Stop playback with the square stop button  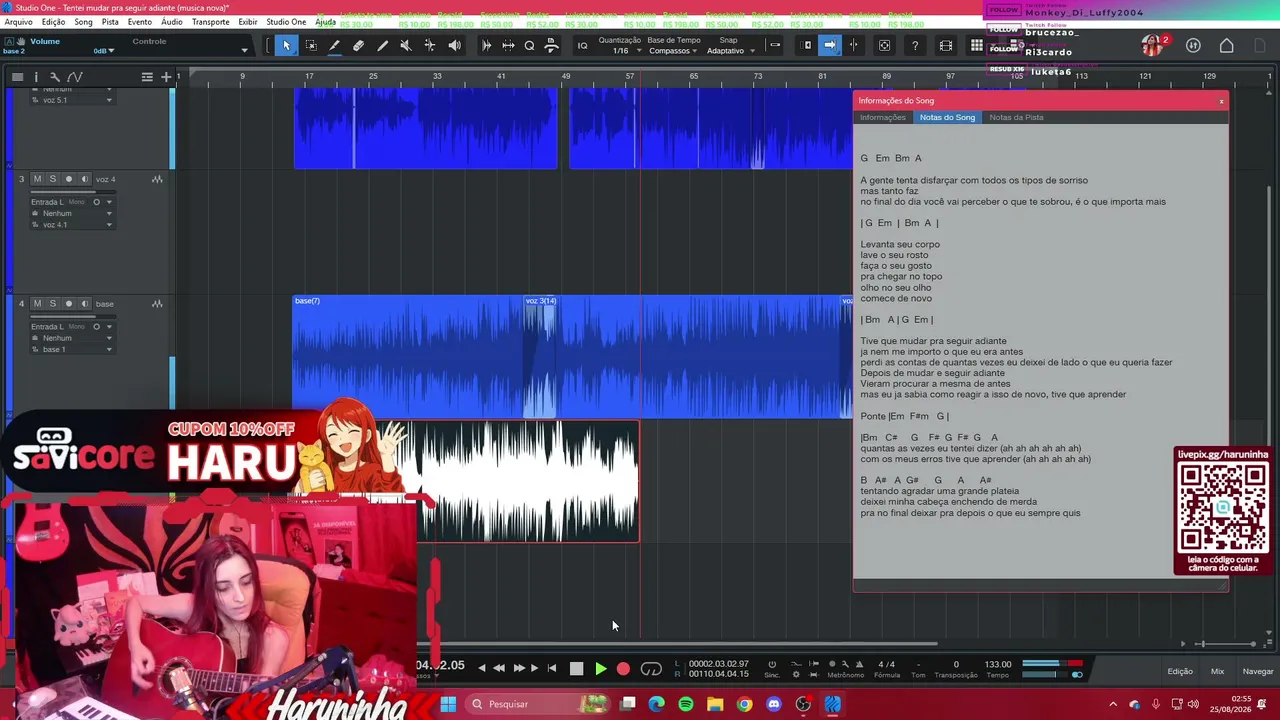pyautogui.click(x=576, y=669)
